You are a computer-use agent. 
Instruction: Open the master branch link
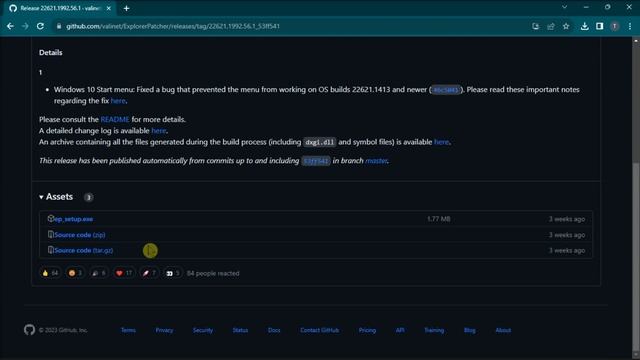tap(376, 161)
